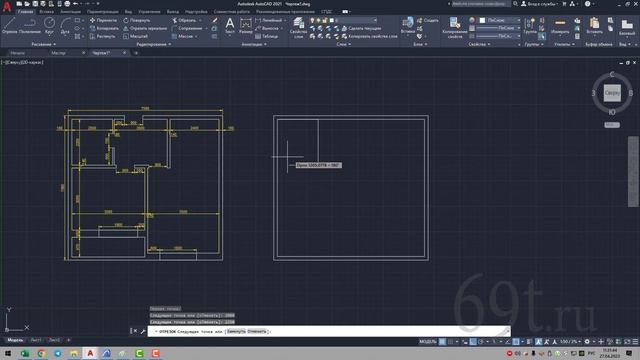The height and width of the screenshot is (360, 640).
Task: Open the lineweight ПоСлою dropdown
Action: pos(499,28)
